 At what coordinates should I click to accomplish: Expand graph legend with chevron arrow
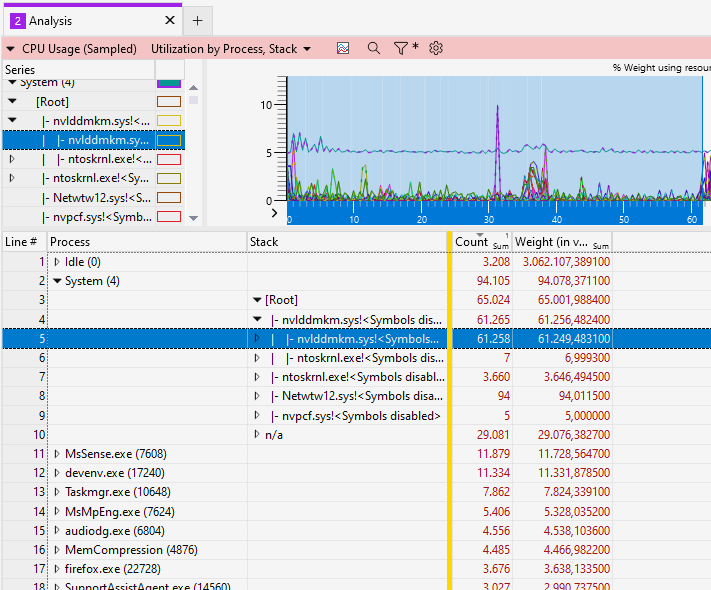[274, 213]
